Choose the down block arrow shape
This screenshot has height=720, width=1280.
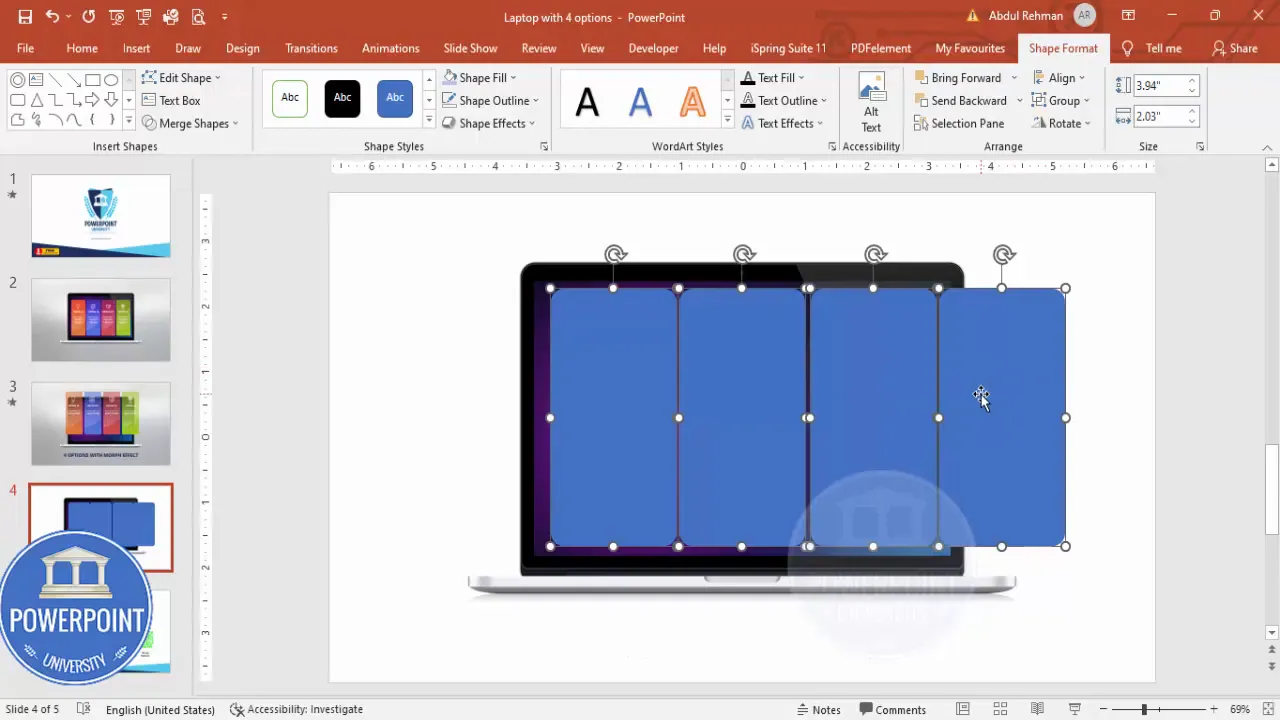[110, 100]
